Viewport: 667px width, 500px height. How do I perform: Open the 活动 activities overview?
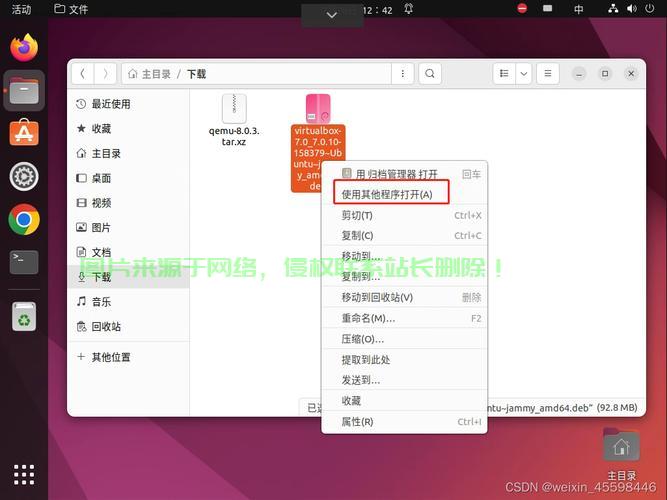[21, 9]
